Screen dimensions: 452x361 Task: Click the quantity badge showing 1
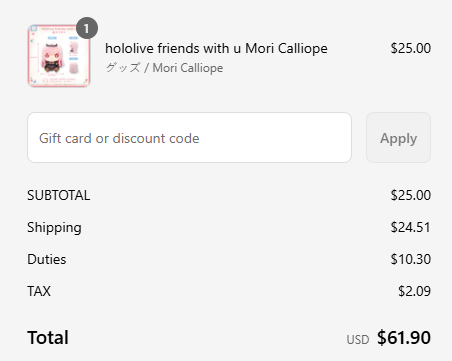point(87,28)
